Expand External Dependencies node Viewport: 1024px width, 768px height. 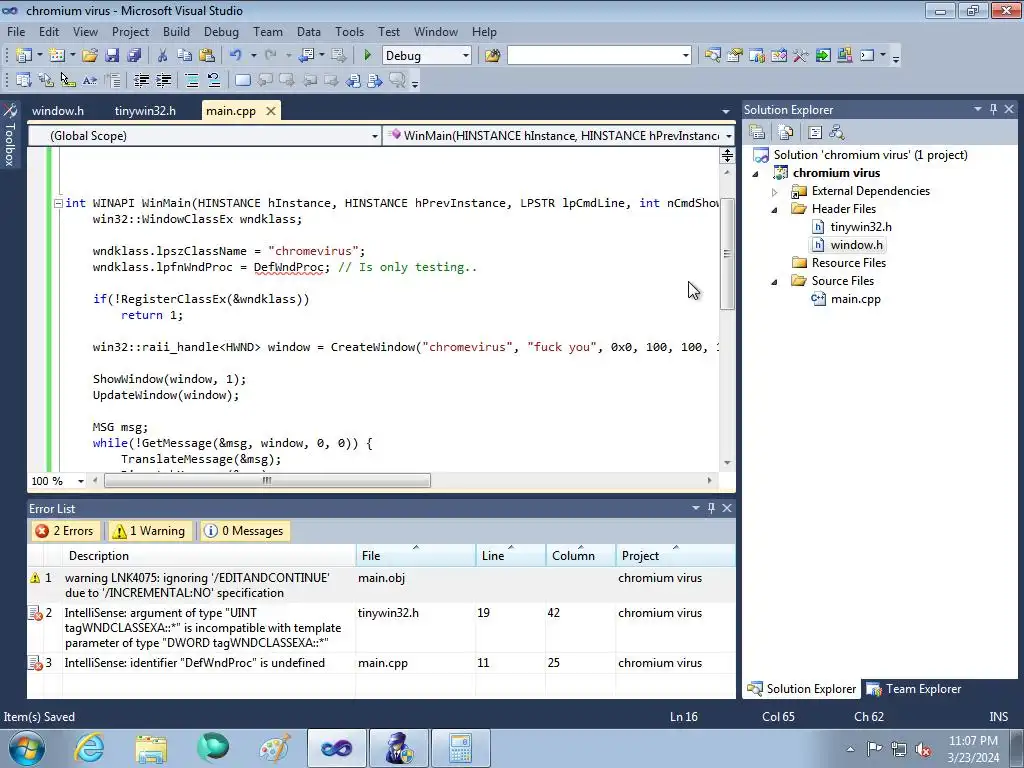tap(775, 192)
